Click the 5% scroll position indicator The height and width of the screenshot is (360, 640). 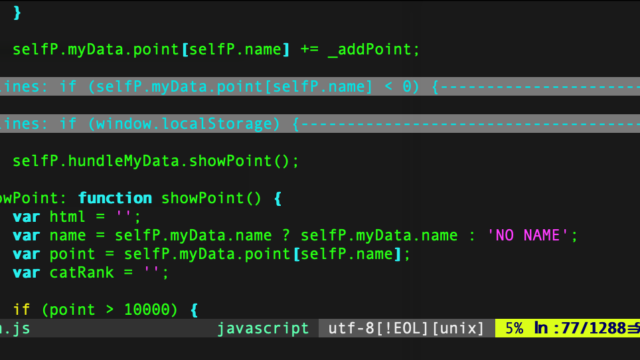click(514, 328)
